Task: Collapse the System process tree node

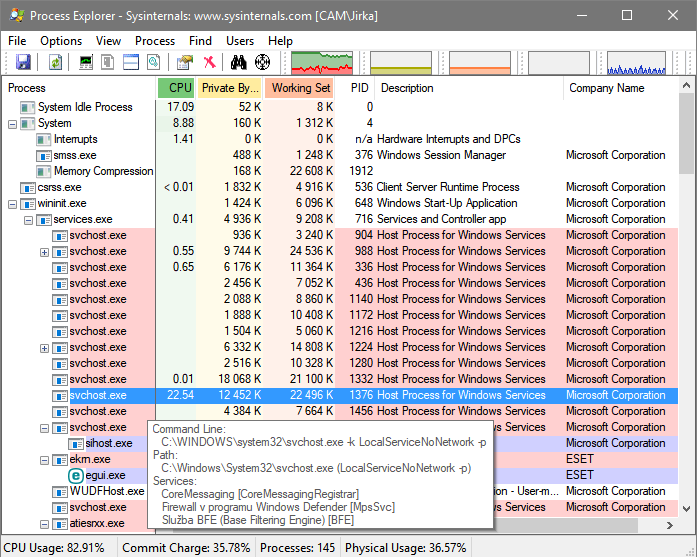Action: [x=12, y=124]
